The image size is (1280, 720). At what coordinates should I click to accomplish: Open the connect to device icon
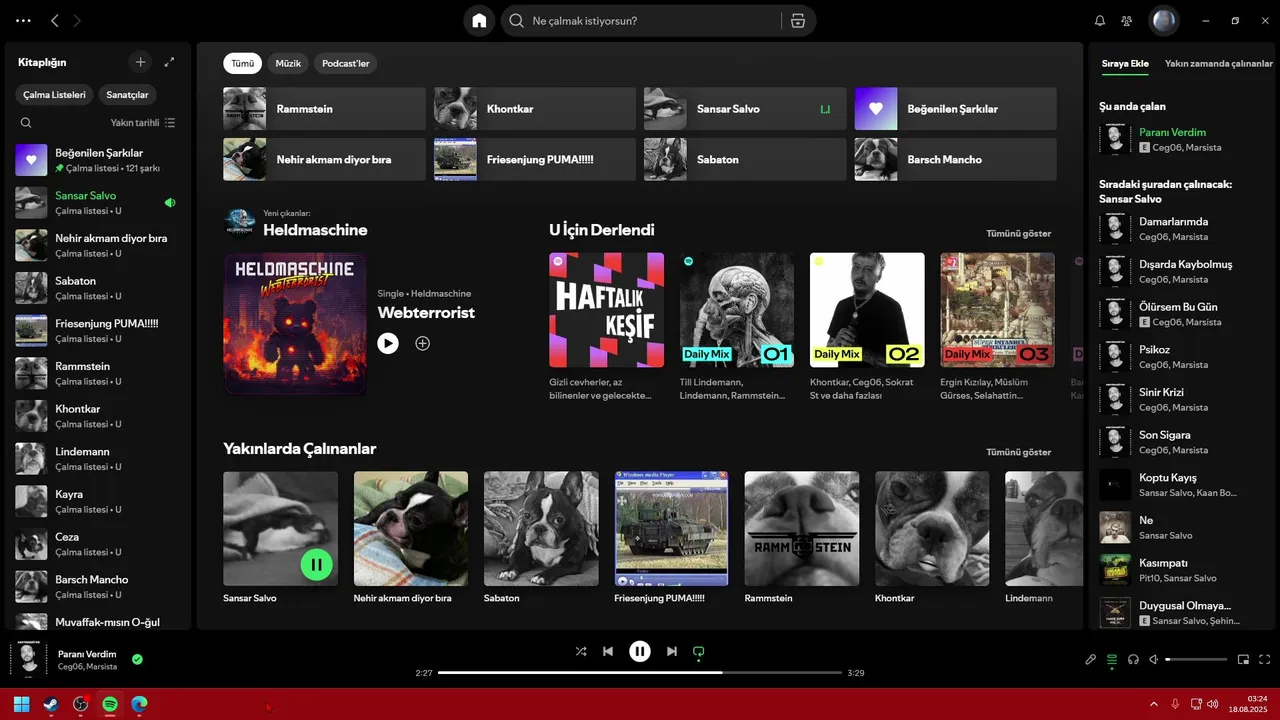[x=1133, y=659]
